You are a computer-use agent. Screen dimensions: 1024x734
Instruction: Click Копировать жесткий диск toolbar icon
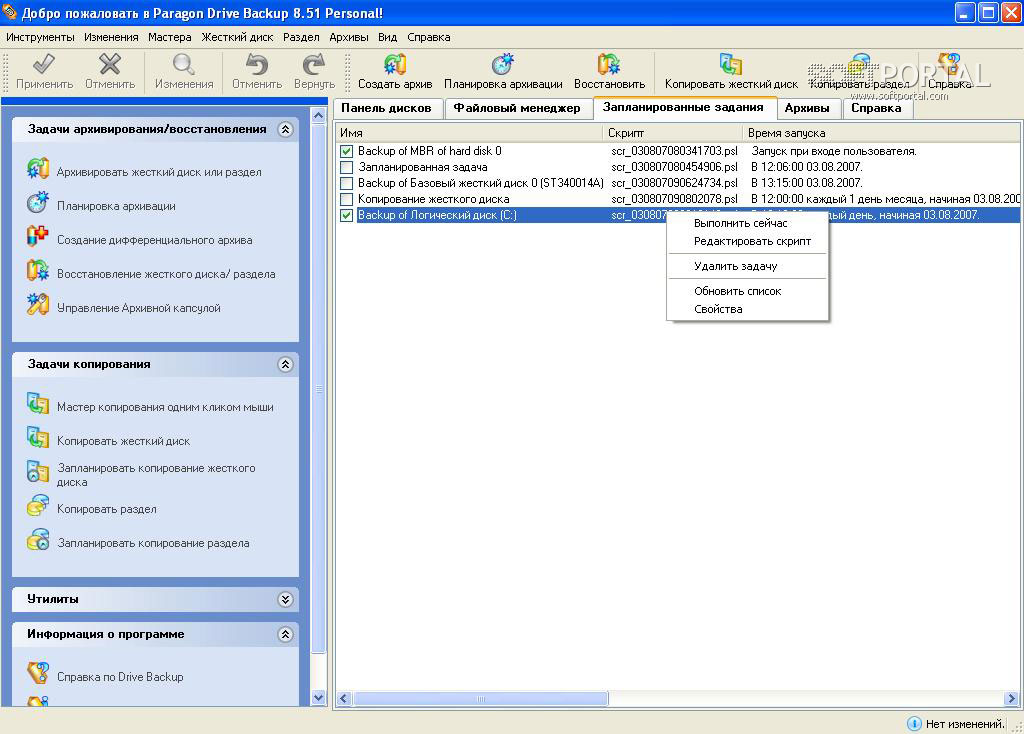[731, 64]
